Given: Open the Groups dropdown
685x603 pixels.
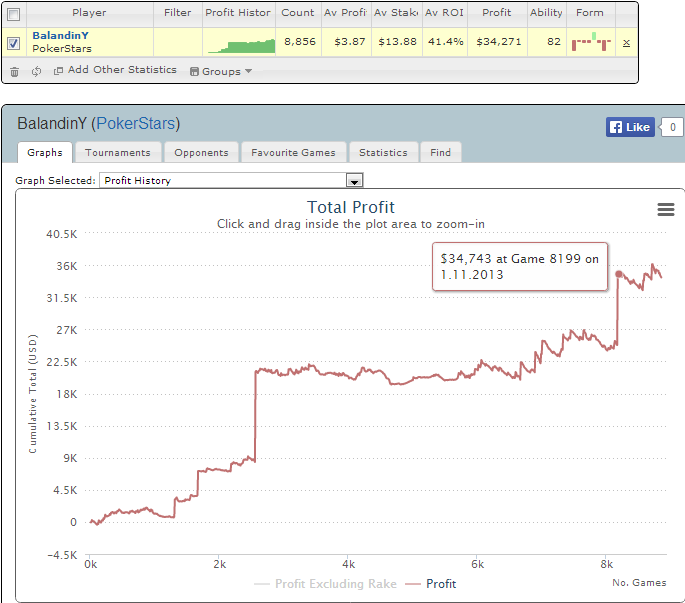Looking at the screenshot, I should coord(221,71).
